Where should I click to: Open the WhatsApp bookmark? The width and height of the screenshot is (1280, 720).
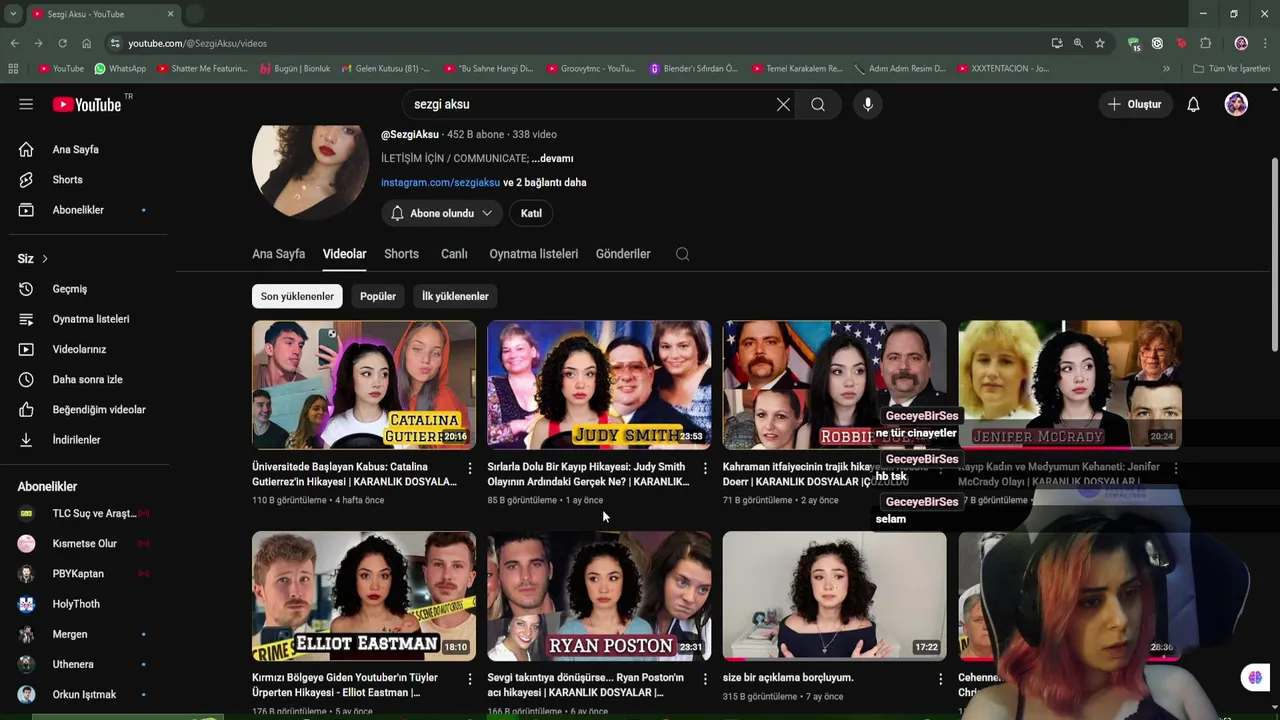pos(120,69)
